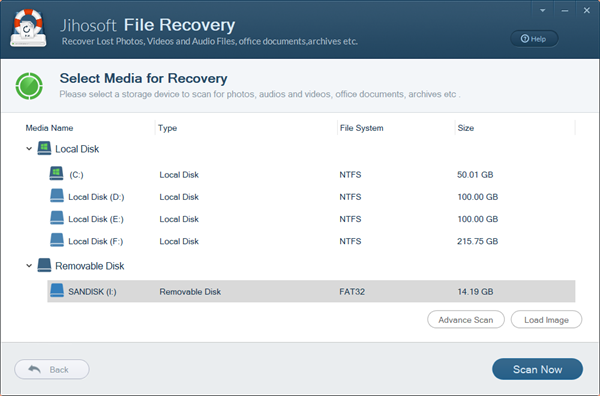Open the title bar dropdown menu arrow
600x396 pixels.
(543, 11)
